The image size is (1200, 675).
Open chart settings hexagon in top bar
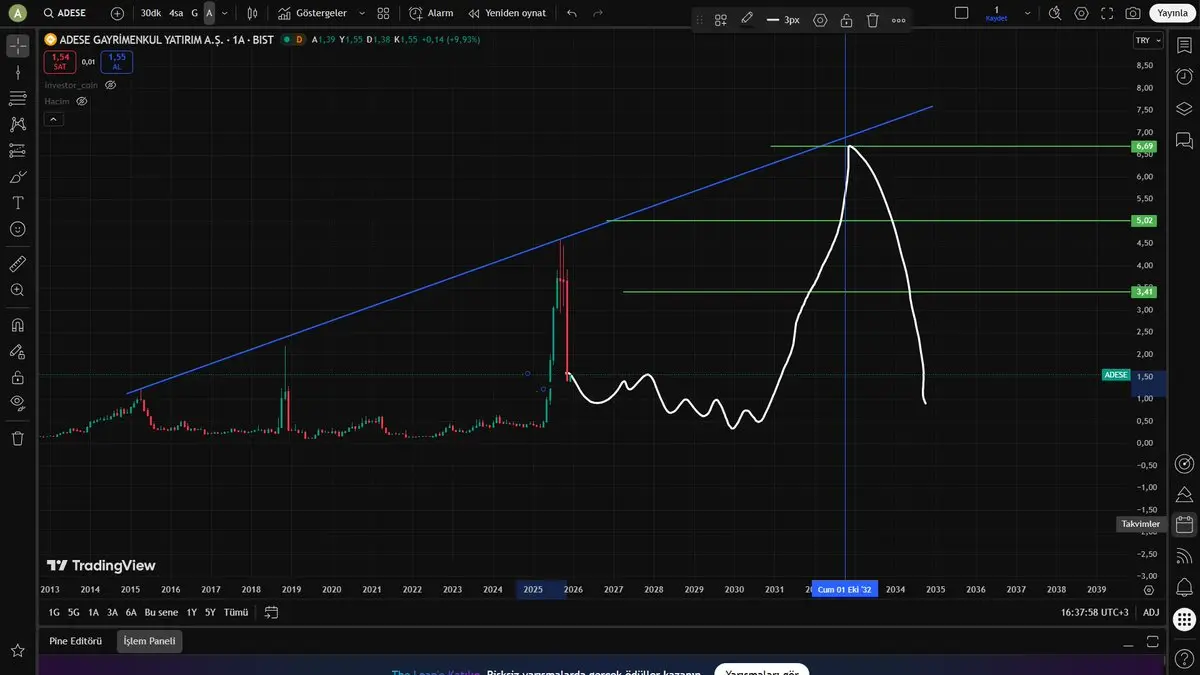pyautogui.click(x=1081, y=13)
